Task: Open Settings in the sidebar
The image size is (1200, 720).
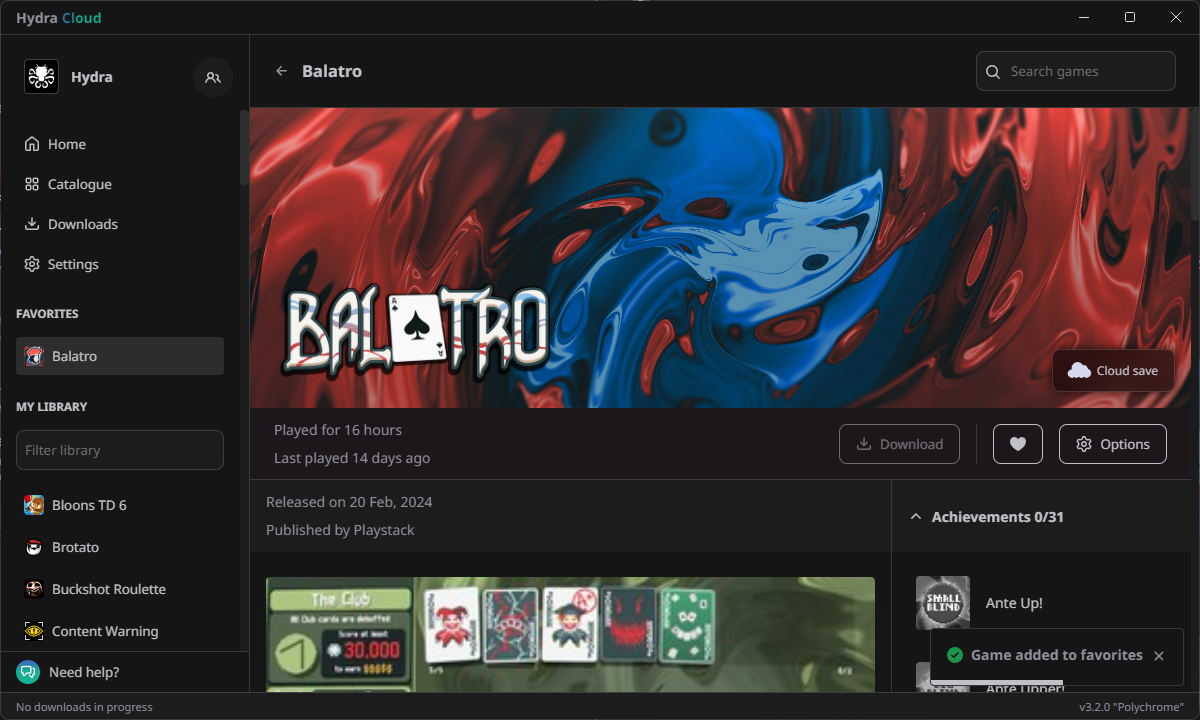Action: pyautogui.click(x=120, y=264)
